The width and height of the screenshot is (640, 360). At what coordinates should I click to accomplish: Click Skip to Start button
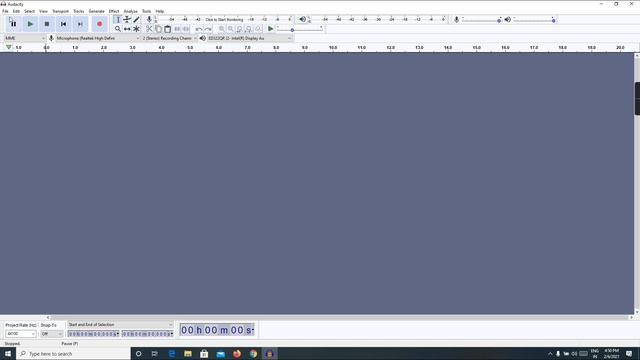64,24
